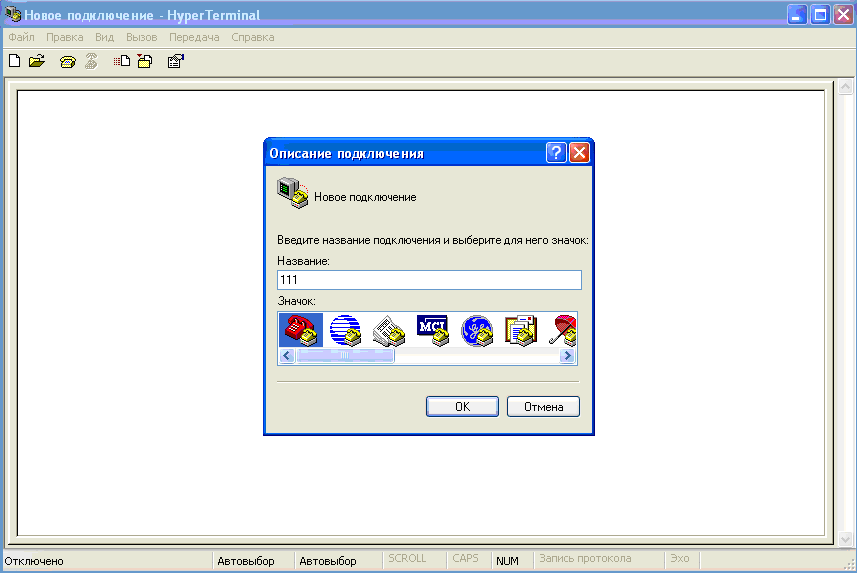
Task: Click the first Автовыбор status cell
Action: pyautogui.click(x=246, y=561)
